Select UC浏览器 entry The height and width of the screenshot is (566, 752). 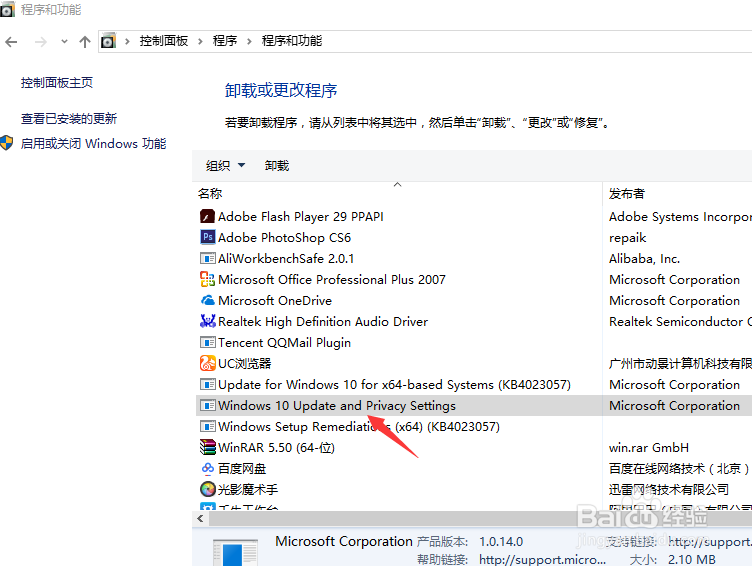pos(244,364)
